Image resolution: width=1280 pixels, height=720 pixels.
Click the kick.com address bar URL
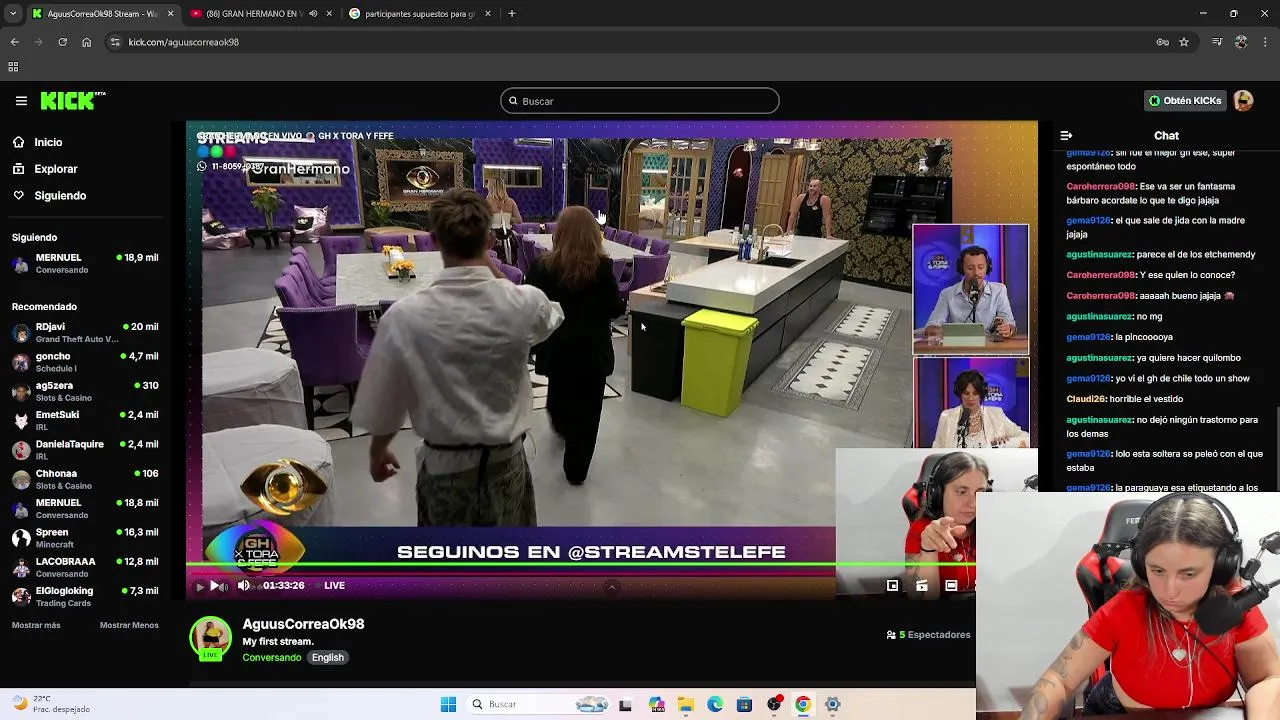[183, 42]
